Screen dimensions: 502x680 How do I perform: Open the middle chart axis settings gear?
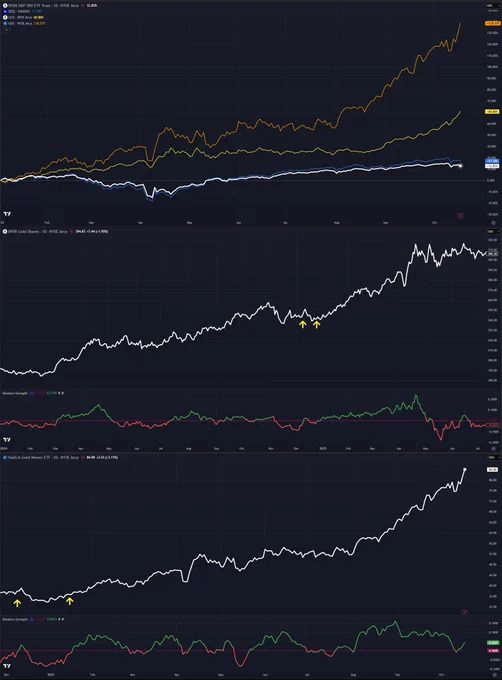(494, 449)
